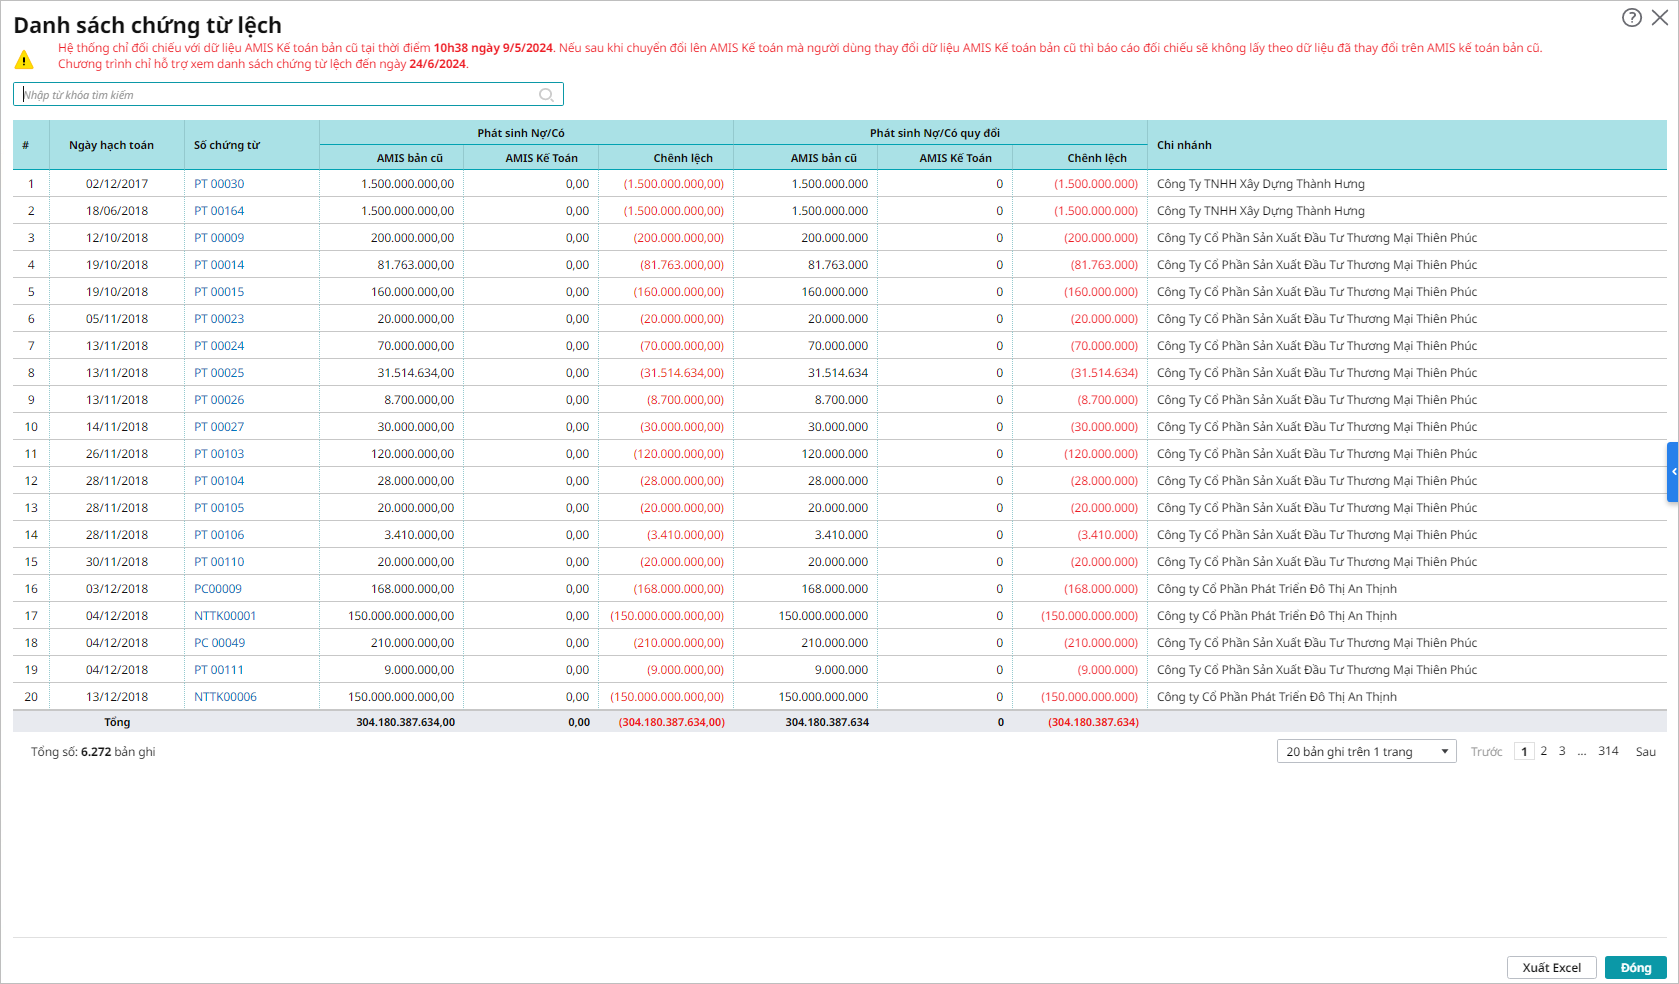Open voucher PT 00015
Viewport: 1679px width, 984px height.
pyautogui.click(x=219, y=292)
